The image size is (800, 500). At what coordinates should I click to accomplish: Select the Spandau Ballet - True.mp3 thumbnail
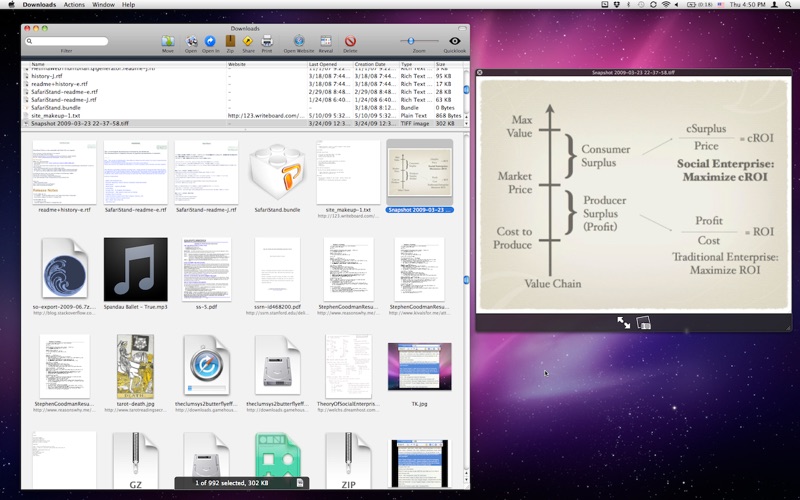[x=135, y=269]
